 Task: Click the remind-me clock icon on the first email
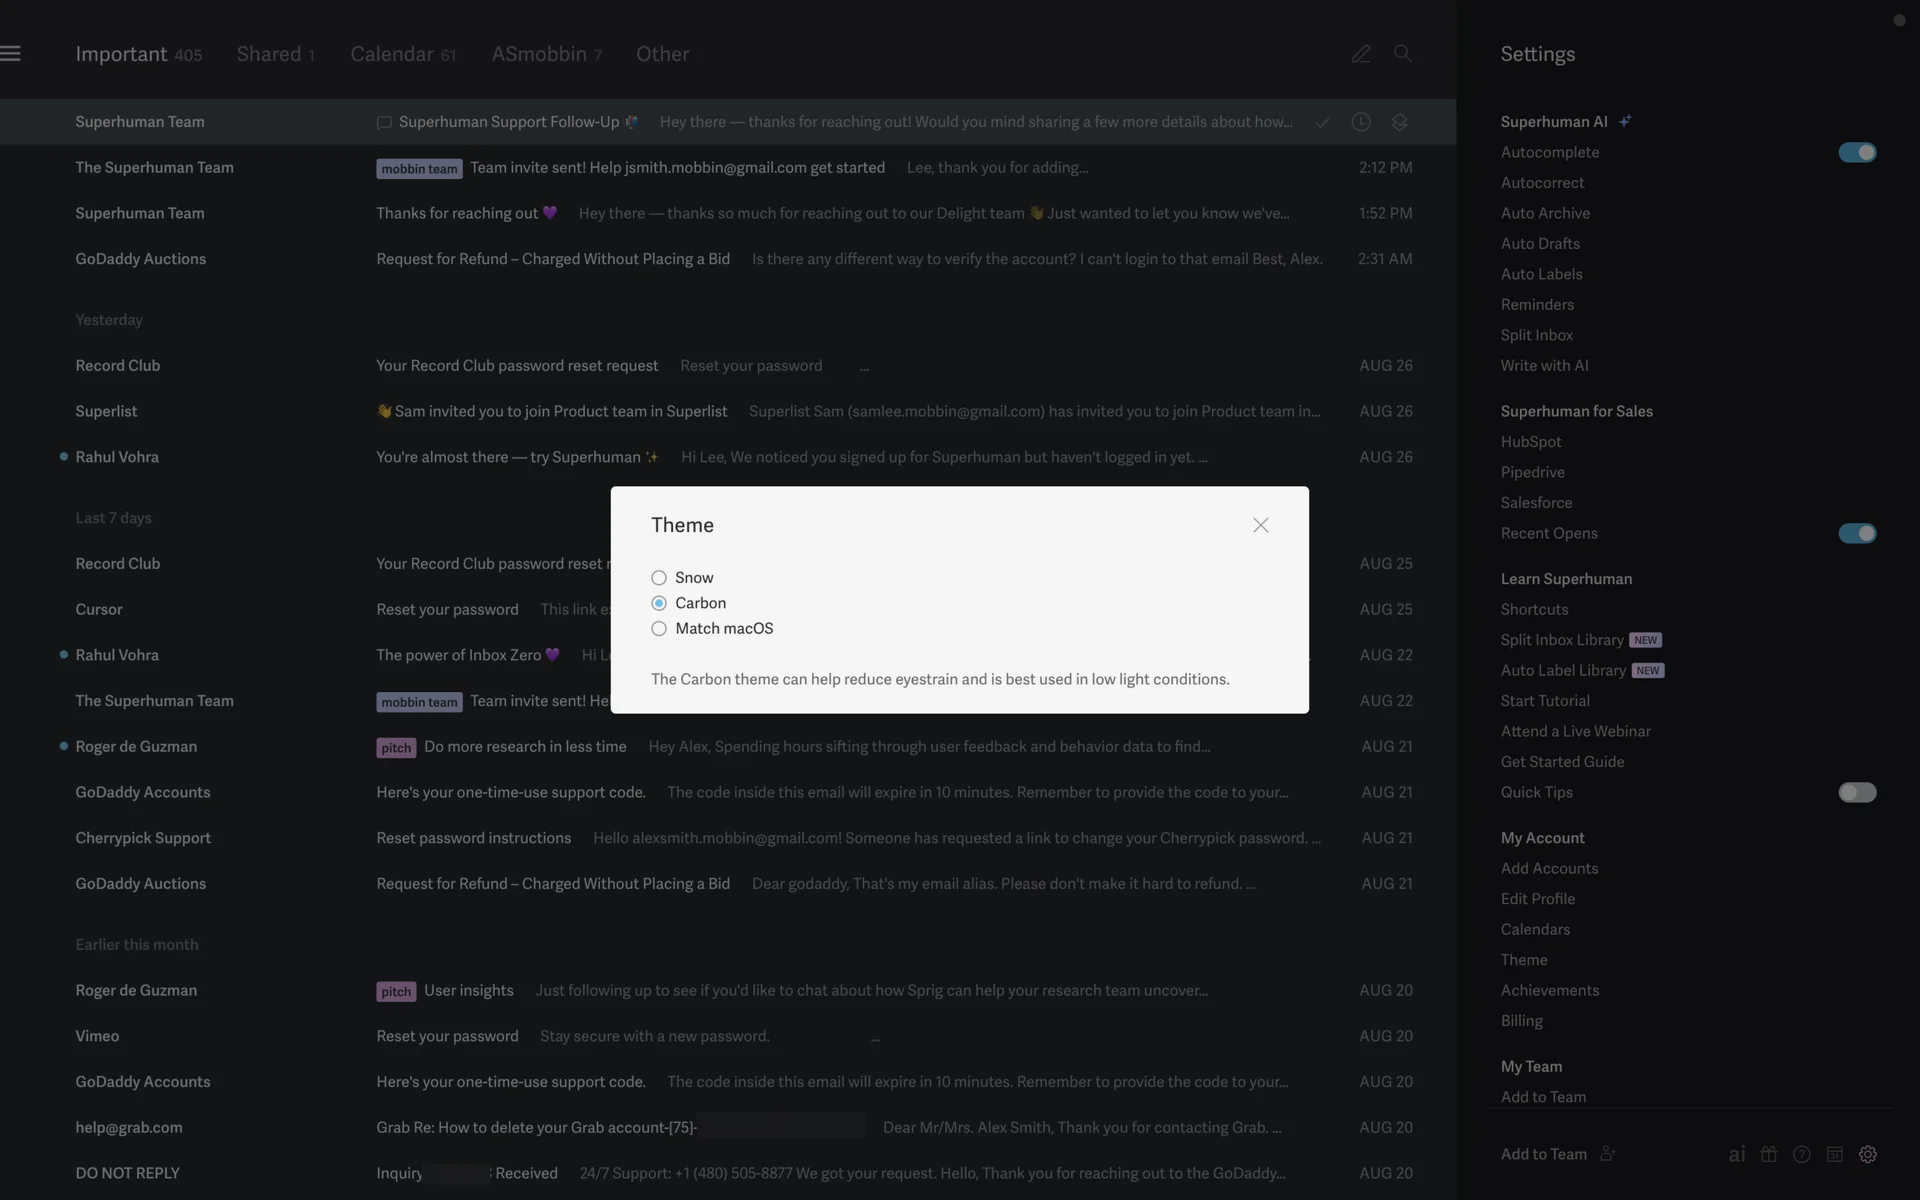(1361, 122)
